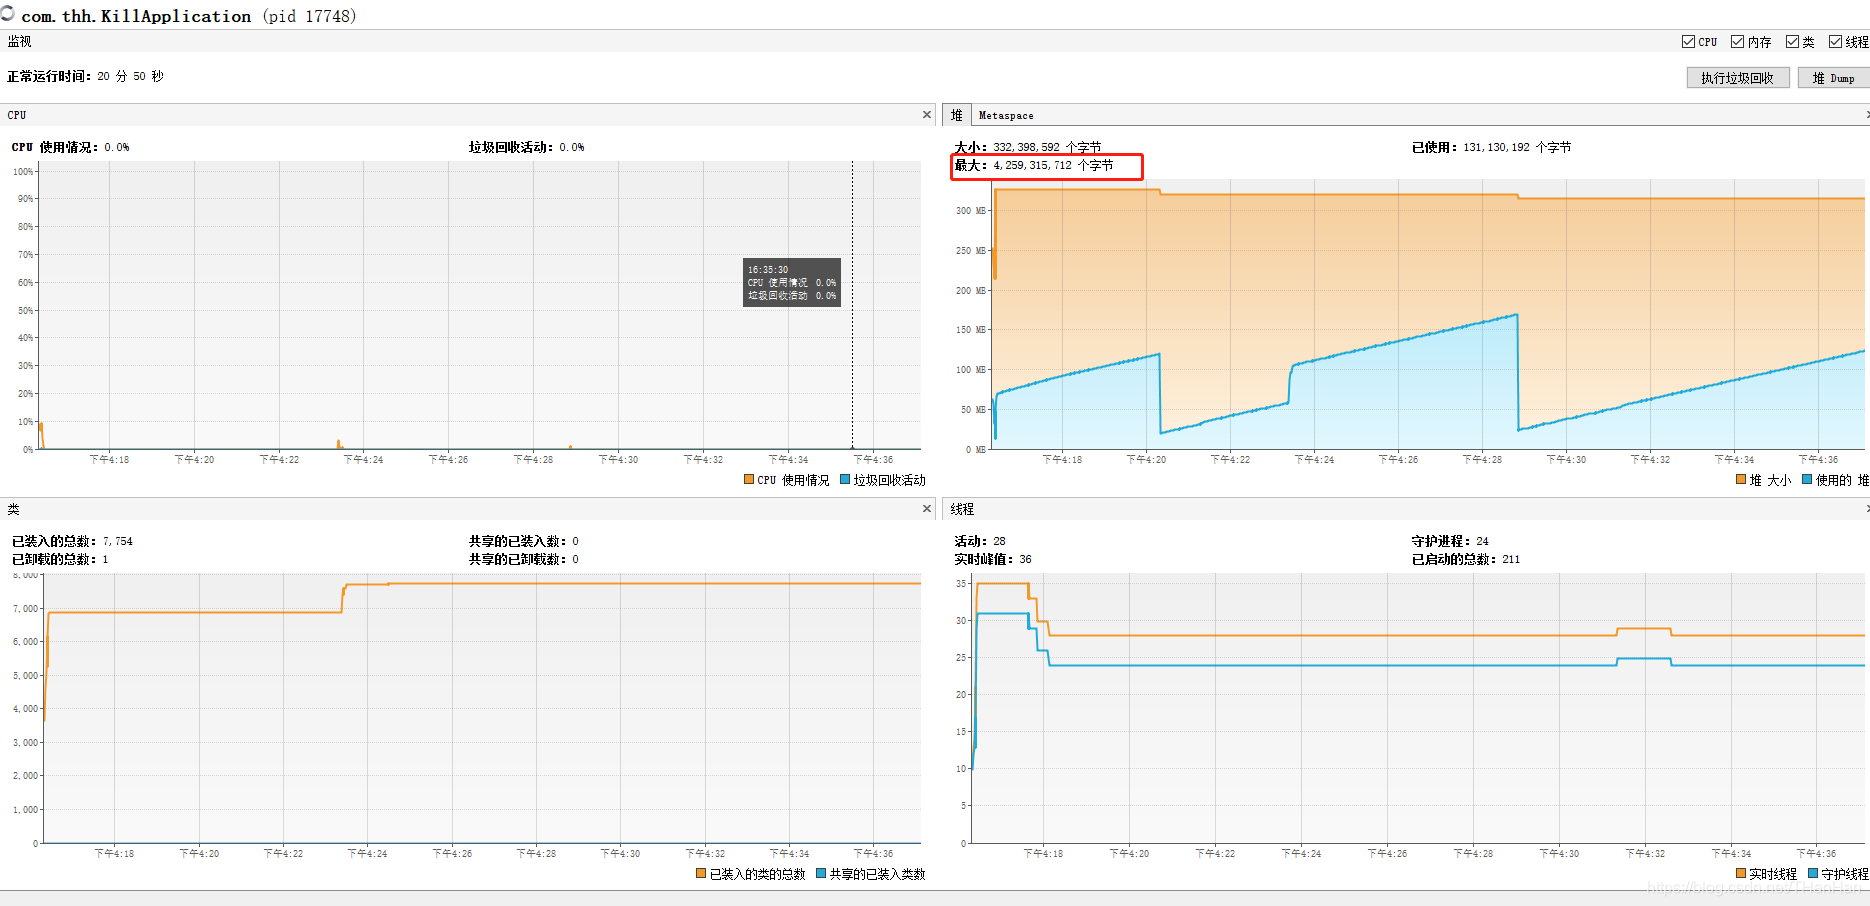The width and height of the screenshot is (1870, 906).
Task: Click the orange 实时线程 legend icon
Action: (x=1741, y=874)
